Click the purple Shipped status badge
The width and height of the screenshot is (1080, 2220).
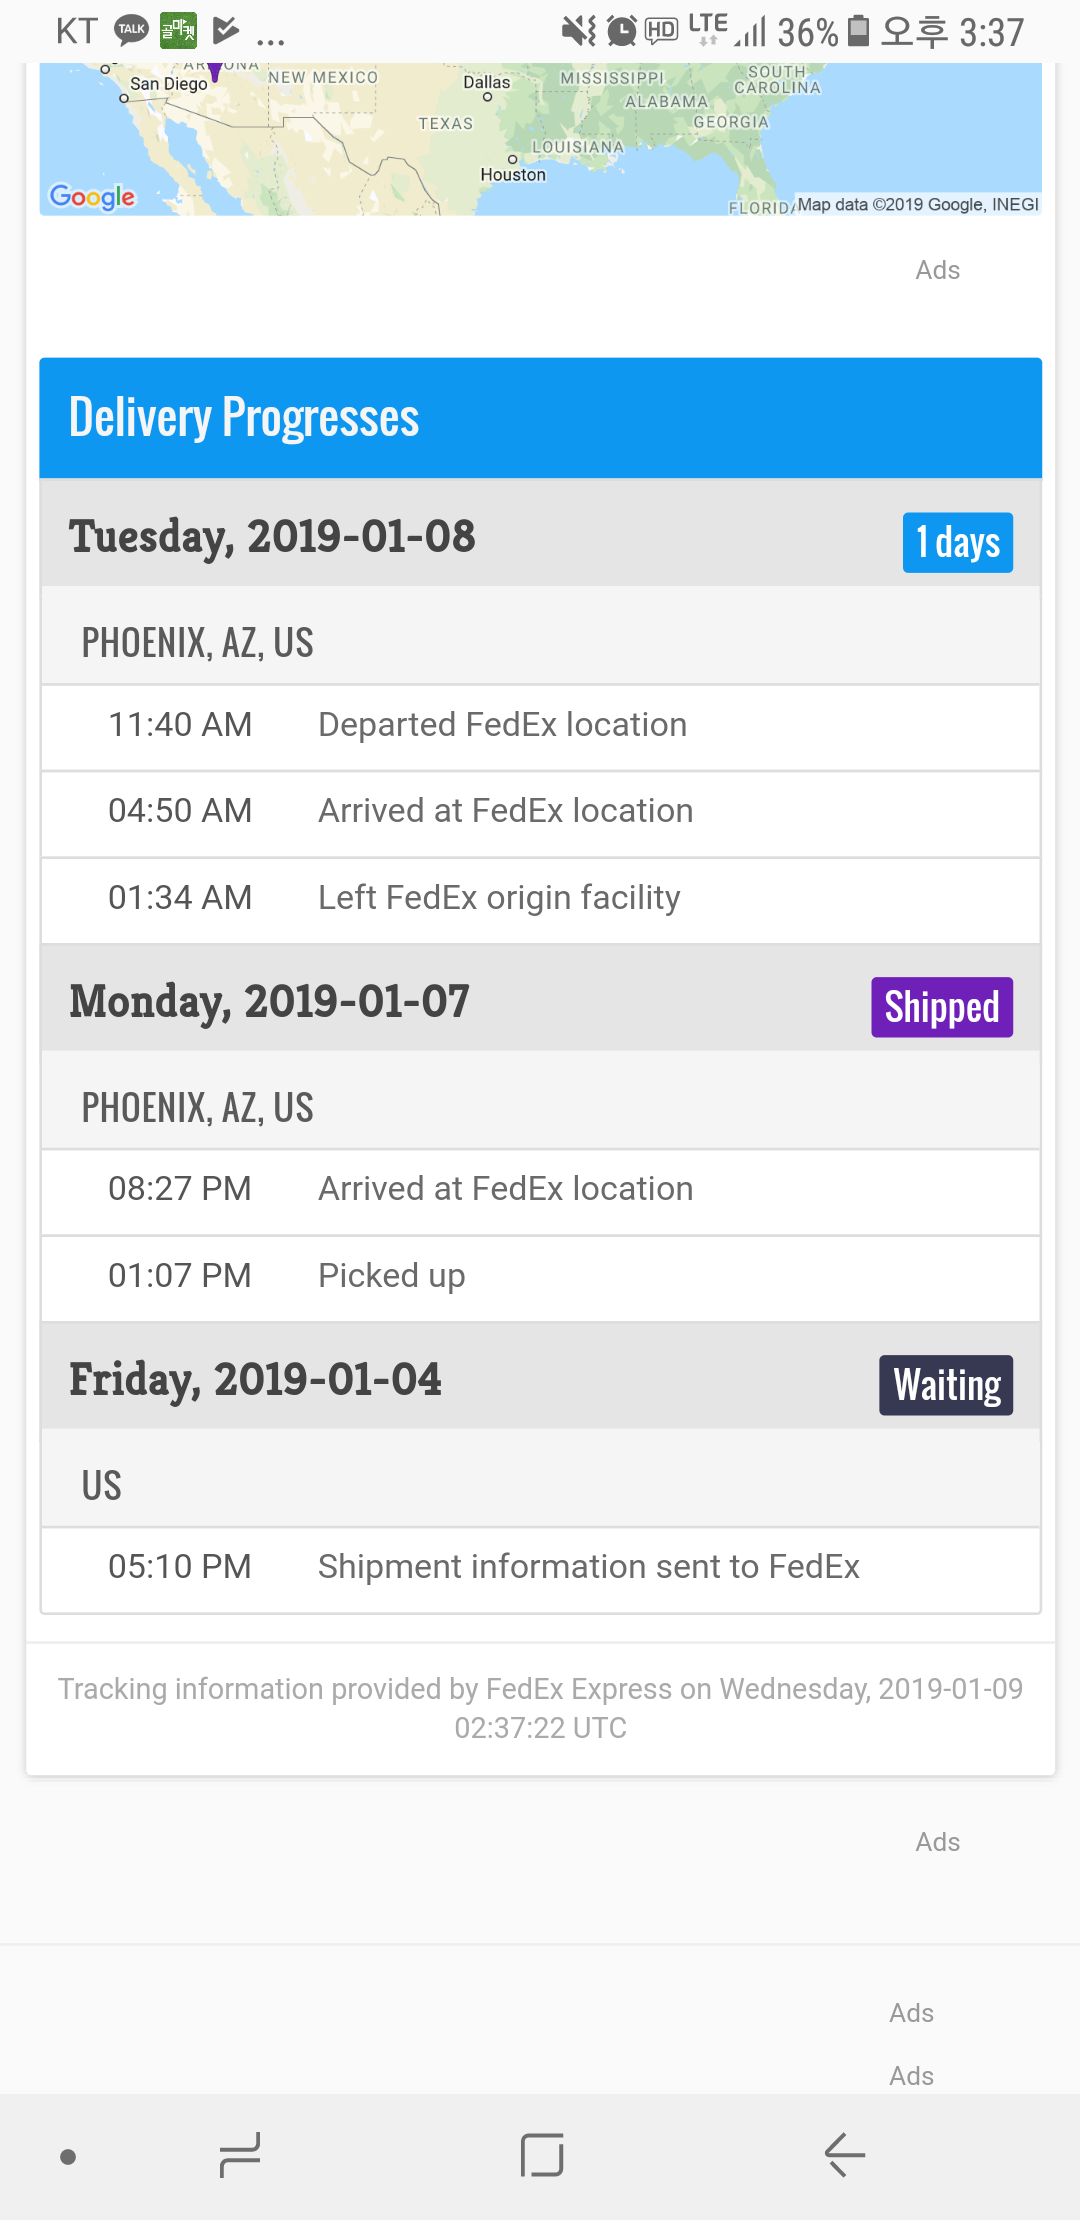(x=941, y=1007)
